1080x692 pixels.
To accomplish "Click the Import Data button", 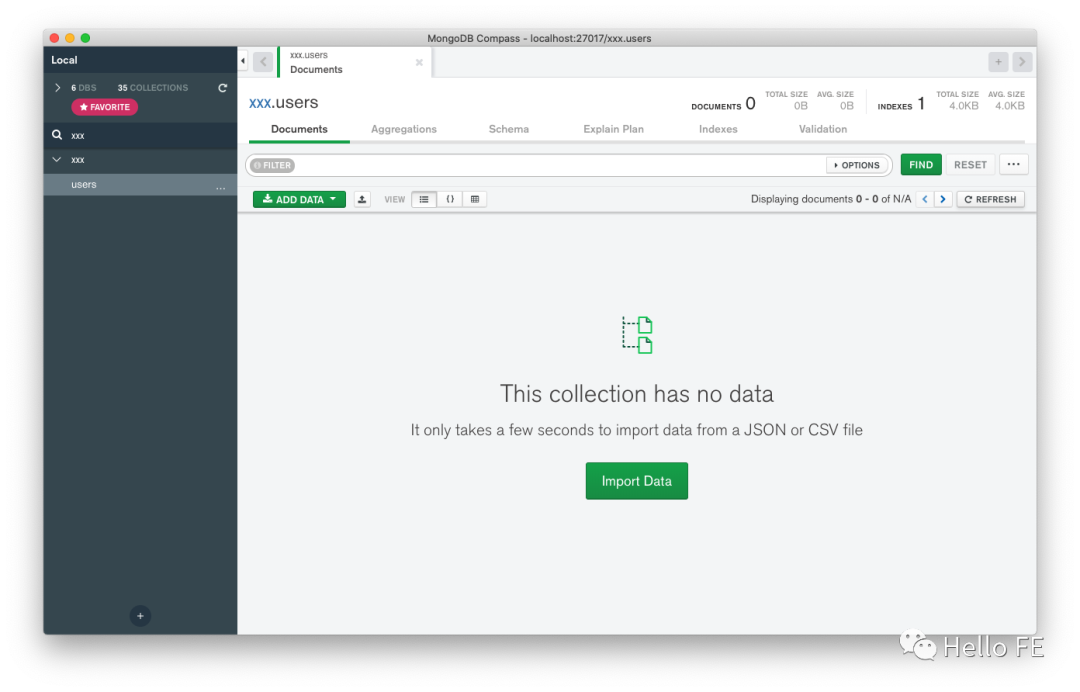I will 636,481.
